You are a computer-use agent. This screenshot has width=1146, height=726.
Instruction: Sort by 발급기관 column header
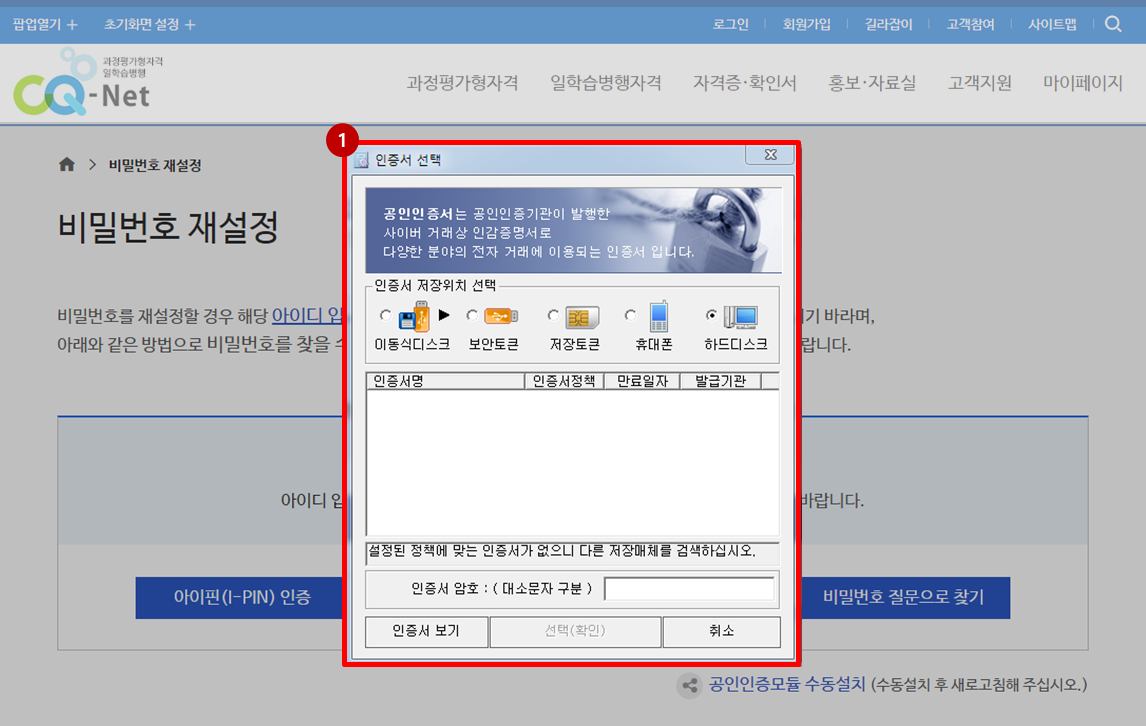coord(721,381)
